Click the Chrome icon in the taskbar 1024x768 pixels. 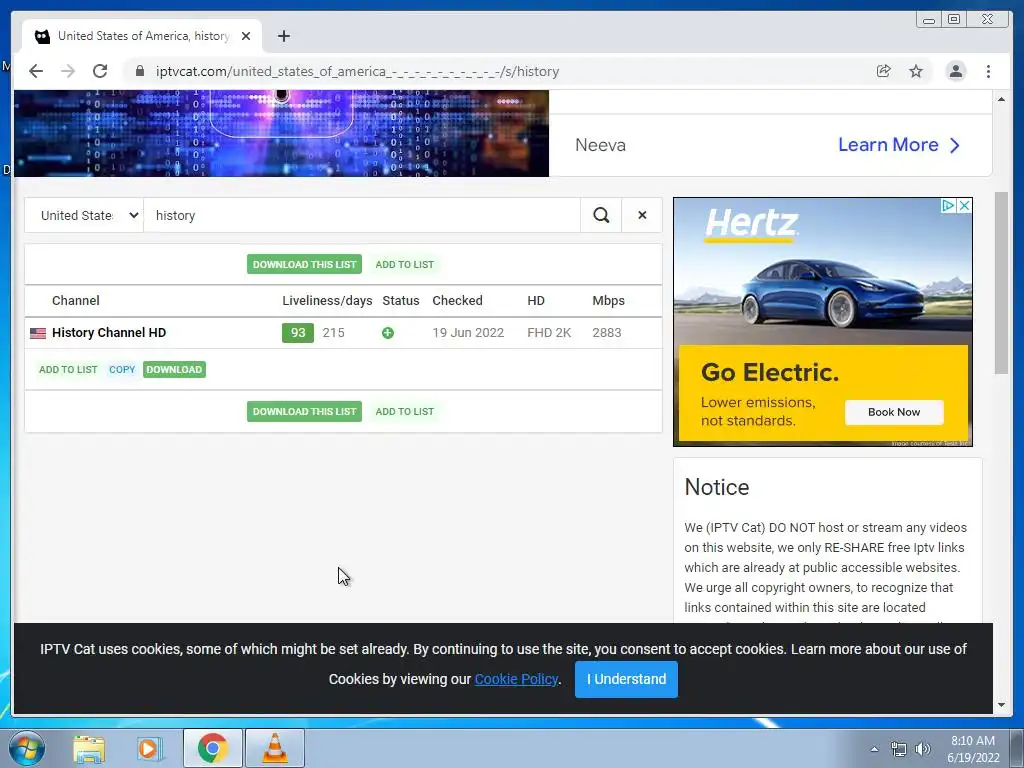(212, 748)
